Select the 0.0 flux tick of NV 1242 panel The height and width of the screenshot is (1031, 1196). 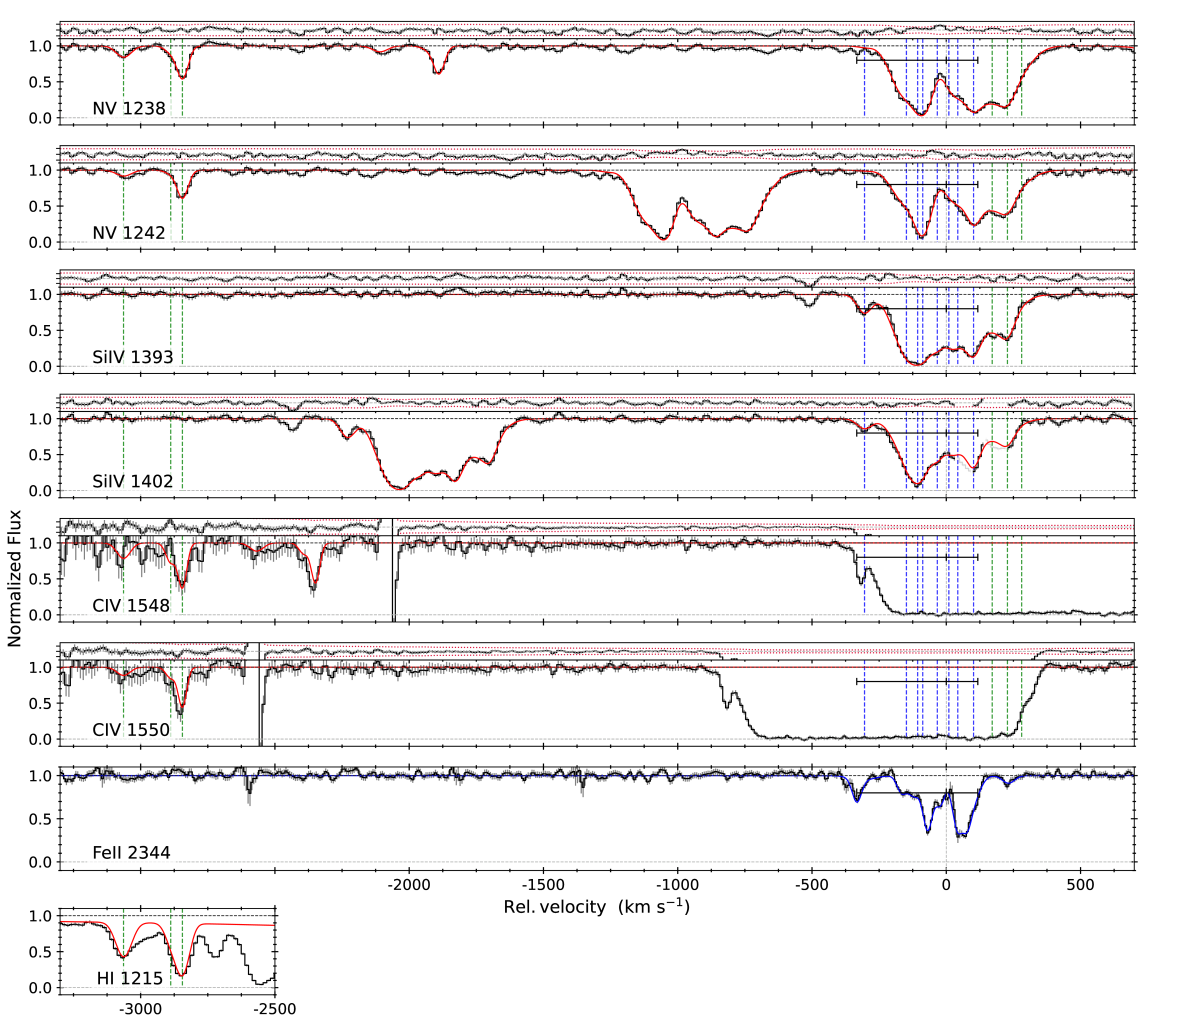(x=40, y=242)
